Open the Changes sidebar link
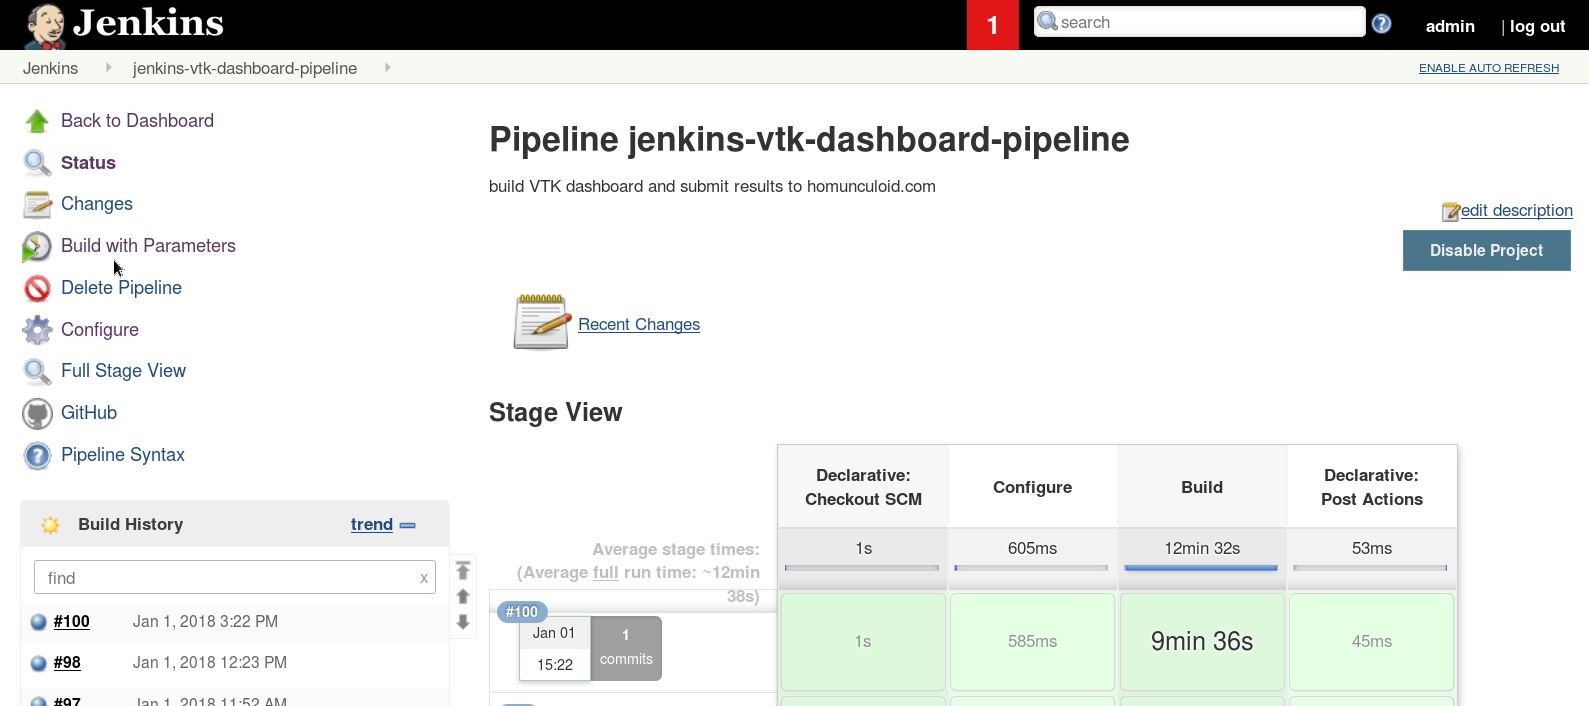The width and height of the screenshot is (1589, 706). pyautogui.click(x=97, y=204)
